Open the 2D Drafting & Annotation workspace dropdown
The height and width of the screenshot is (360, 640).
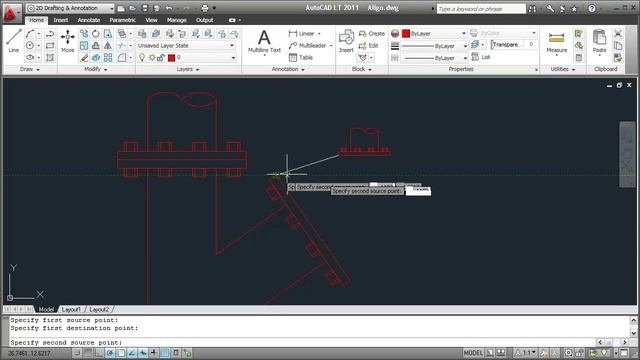tap(70, 8)
